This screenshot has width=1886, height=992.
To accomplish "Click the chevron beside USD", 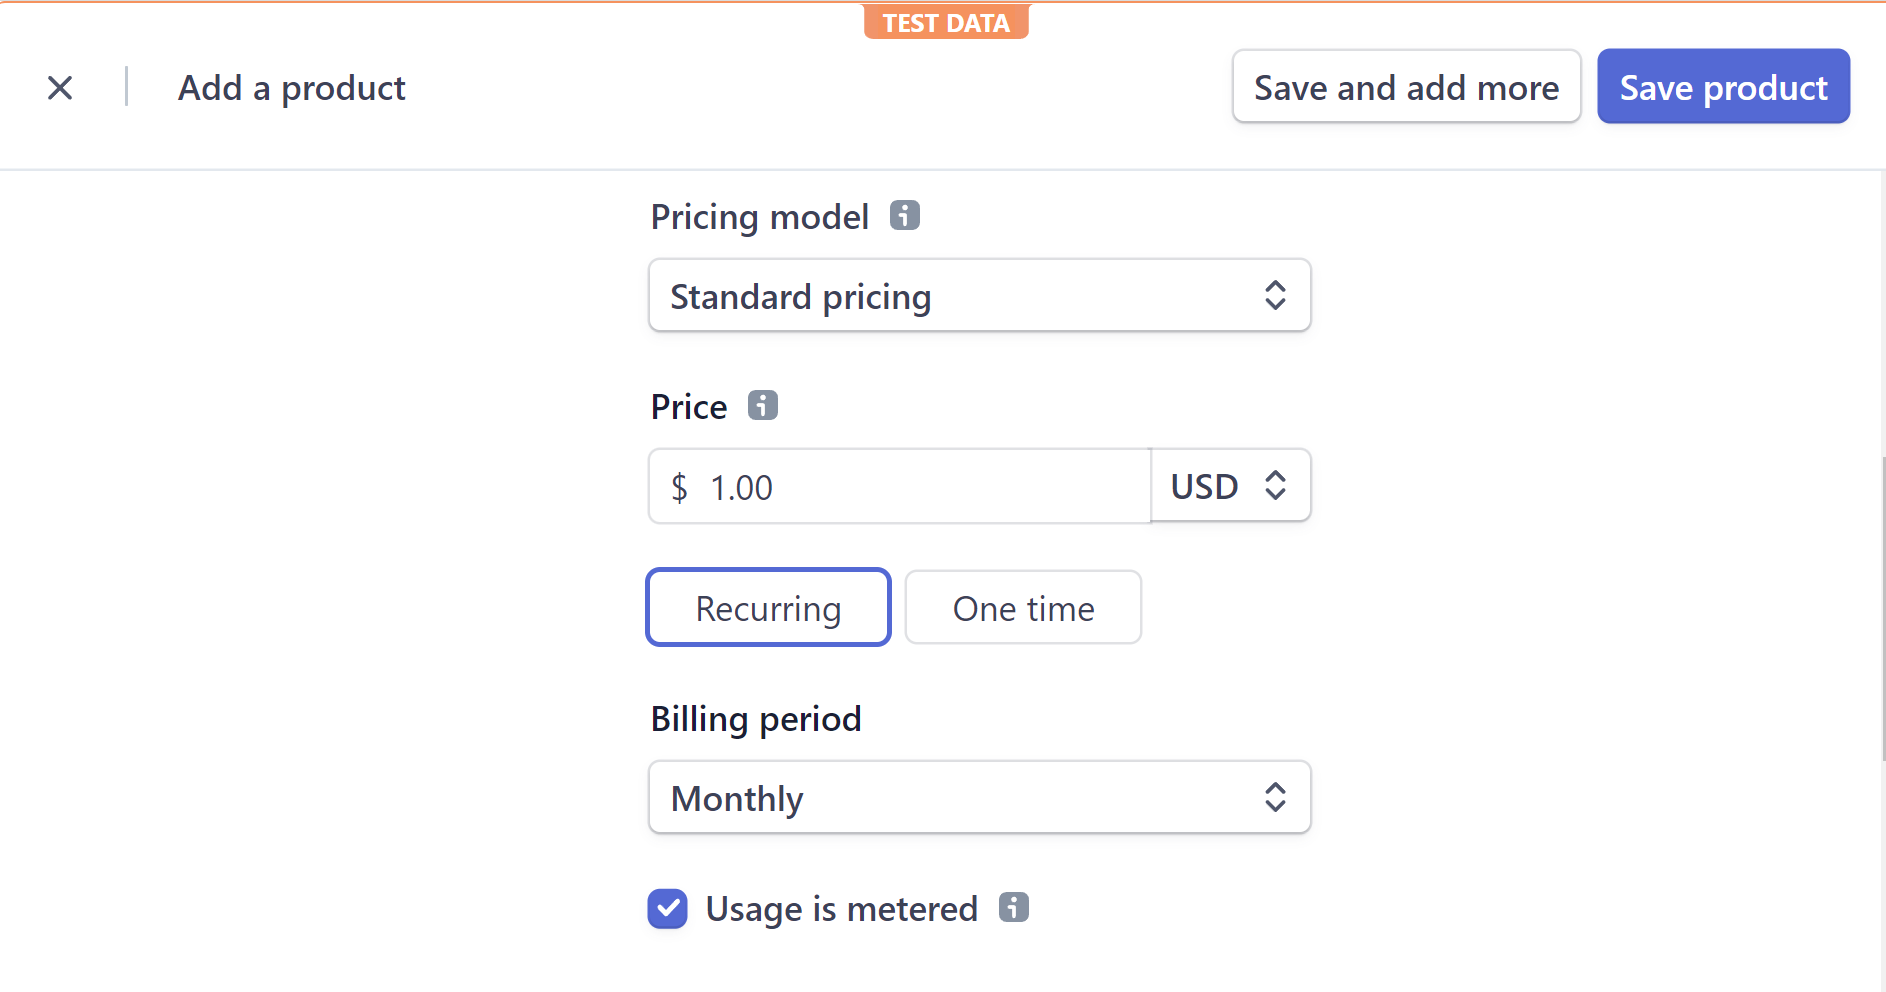I will pos(1277,486).
